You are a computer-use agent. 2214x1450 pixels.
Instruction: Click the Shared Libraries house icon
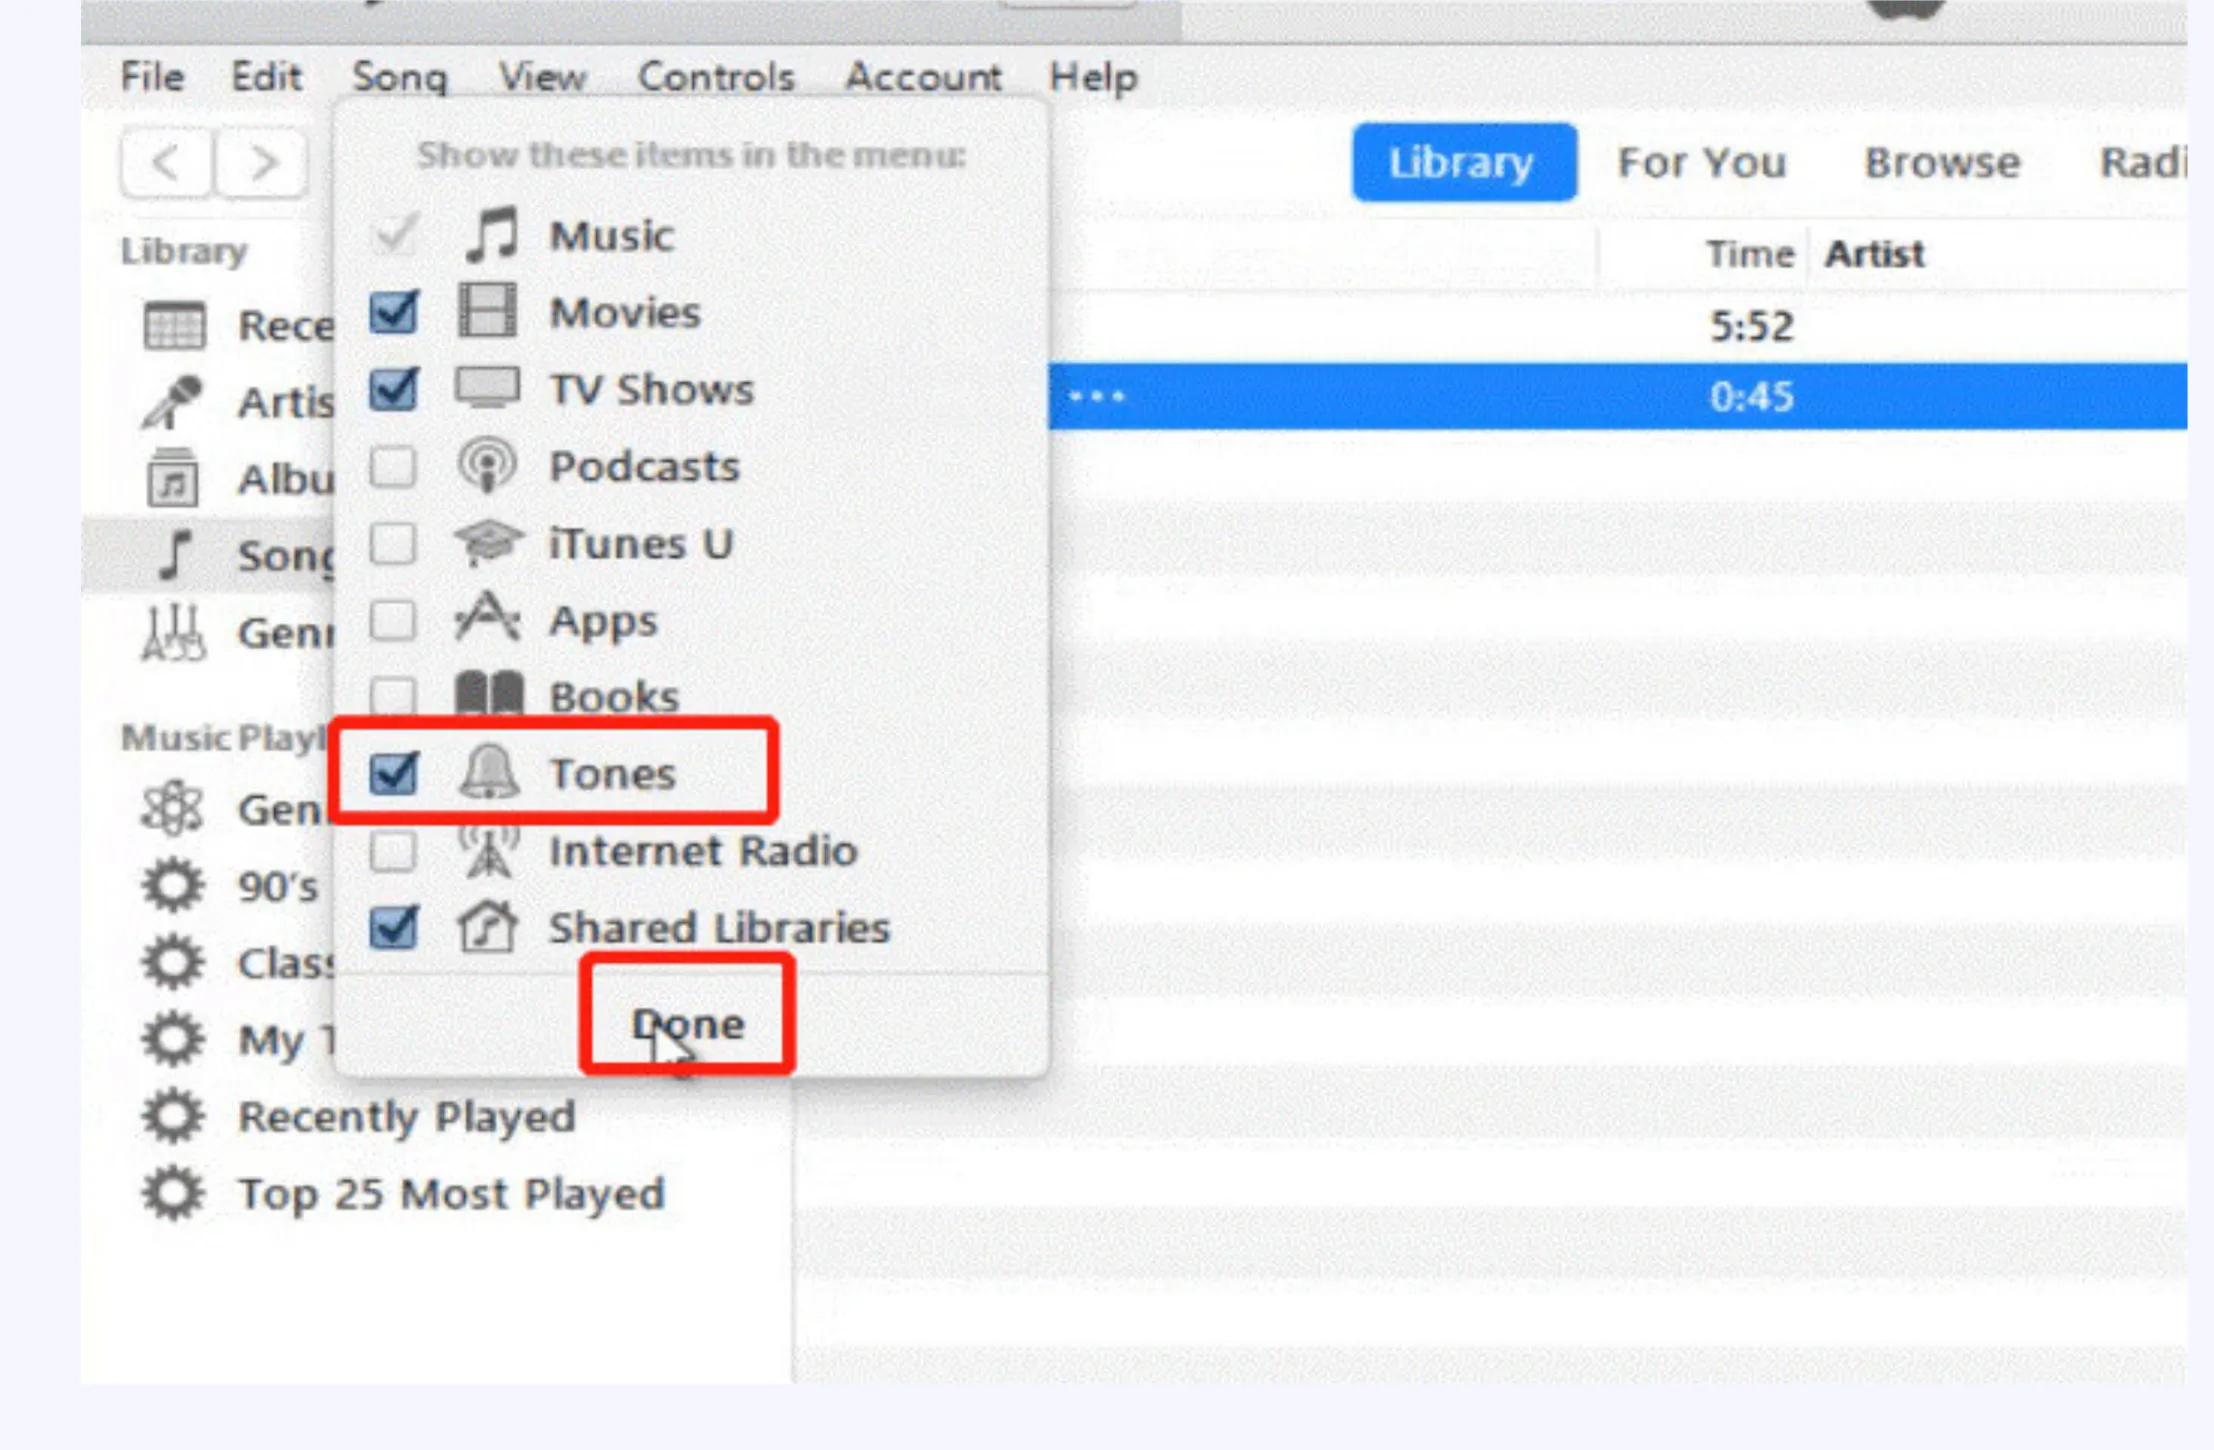coord(488,927)
